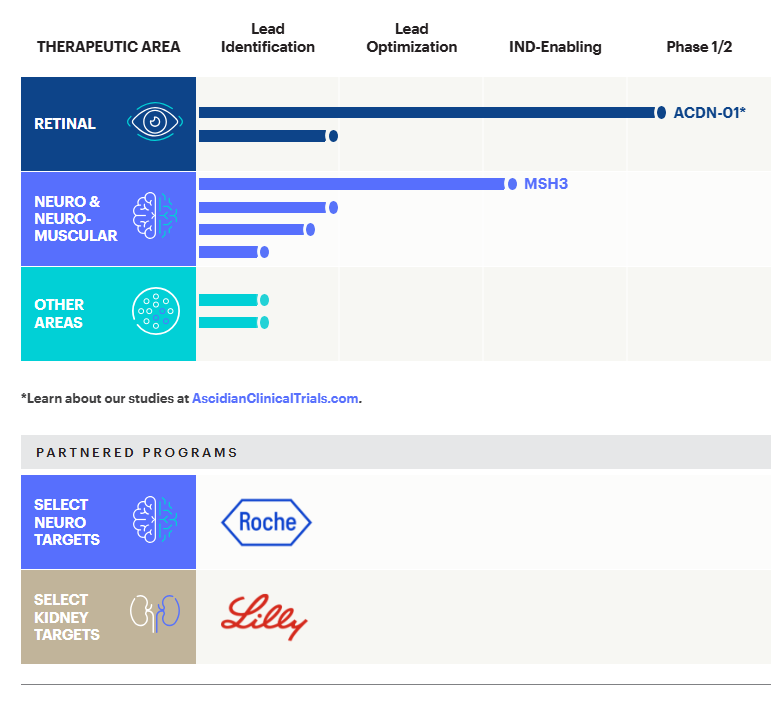Select the IND-Enabling column header
The width and height of the screenshot is (783, 702).
tap(555, 47)
